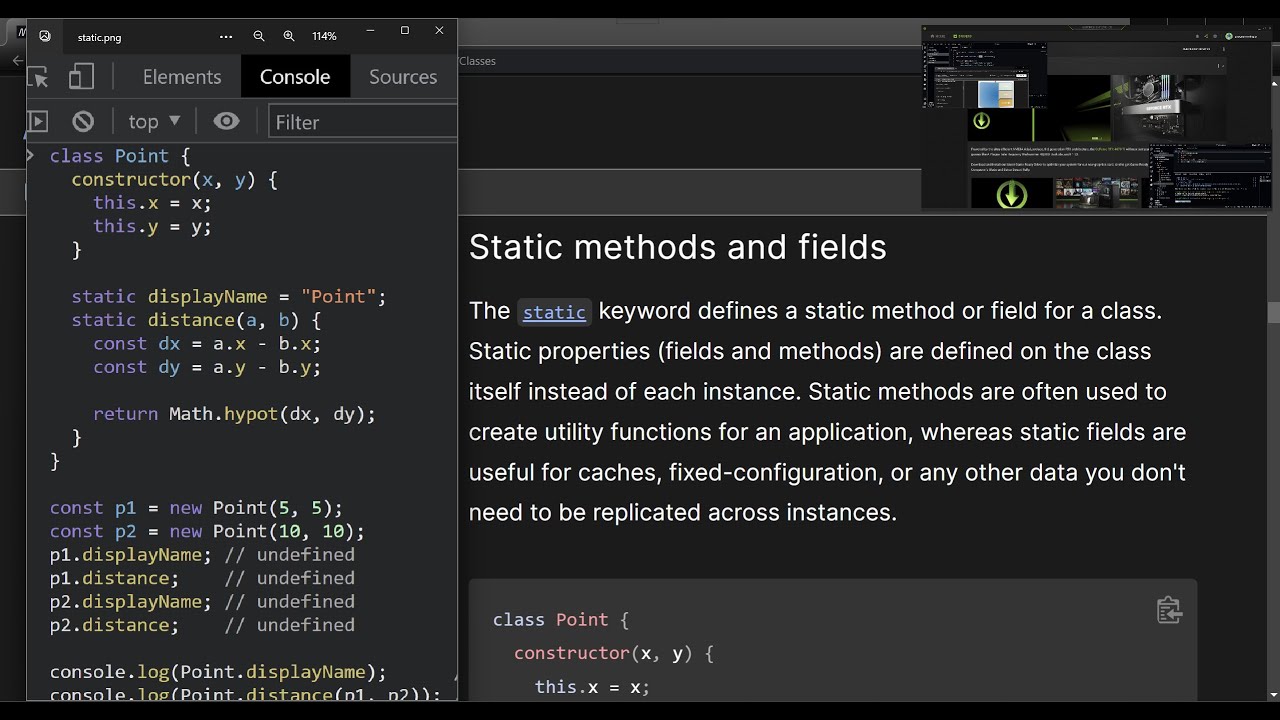Click the Static methods and fields heading
Screen dimensions: 1280x720
click(x=678, y=247)
